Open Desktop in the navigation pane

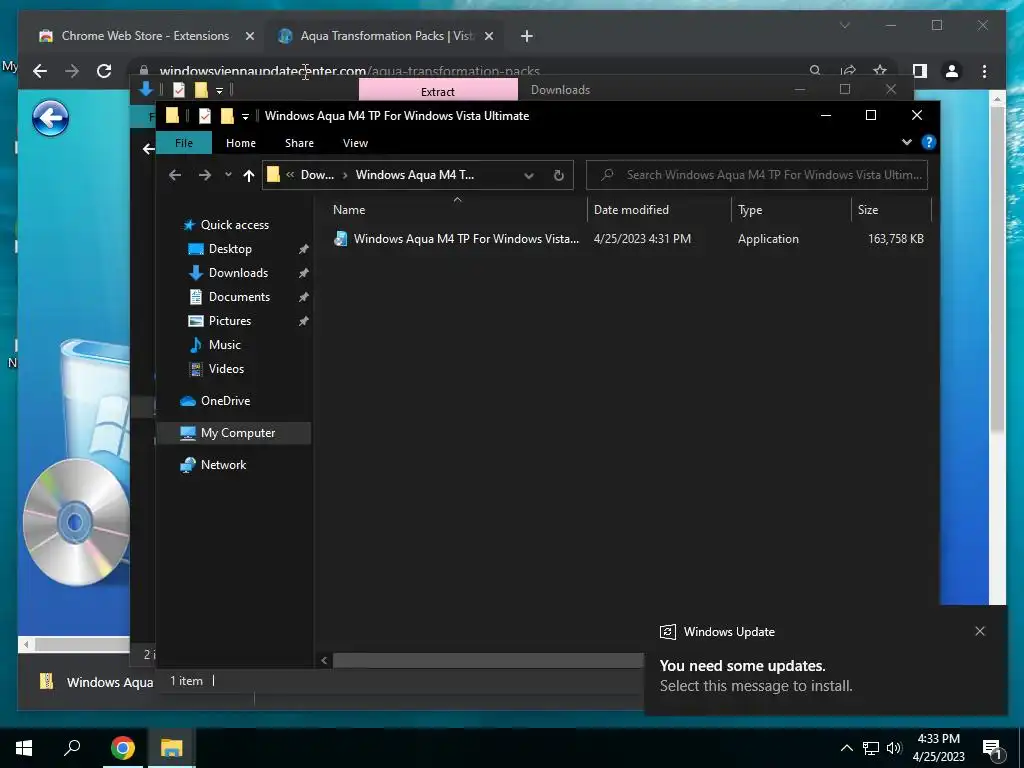230,249
